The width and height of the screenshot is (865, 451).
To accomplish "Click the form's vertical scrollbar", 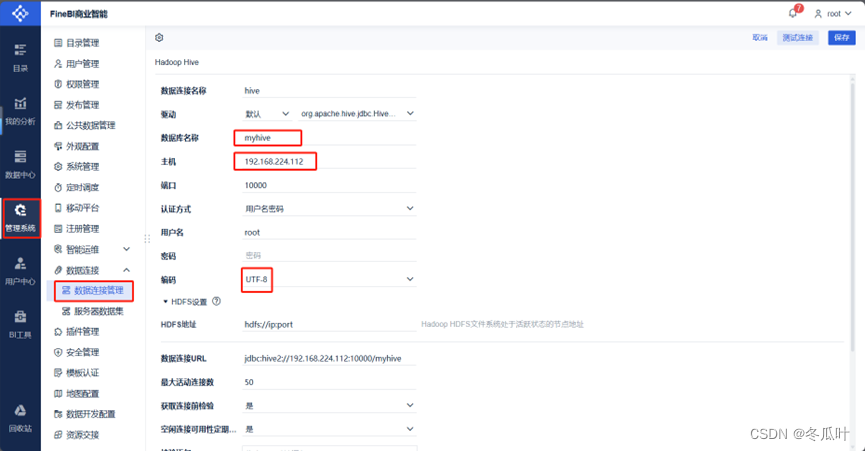I will pyautogui.click(x=853, y=215).
